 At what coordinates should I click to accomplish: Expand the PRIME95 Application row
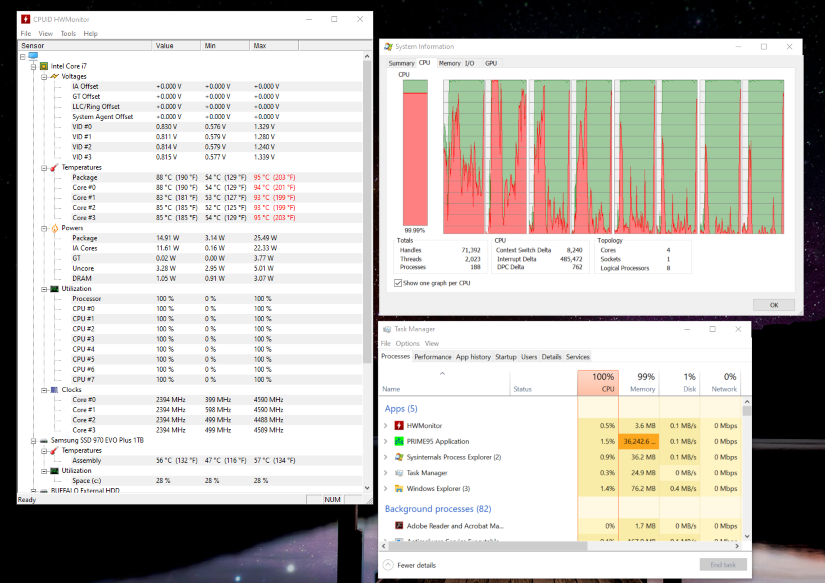point(385,441)
